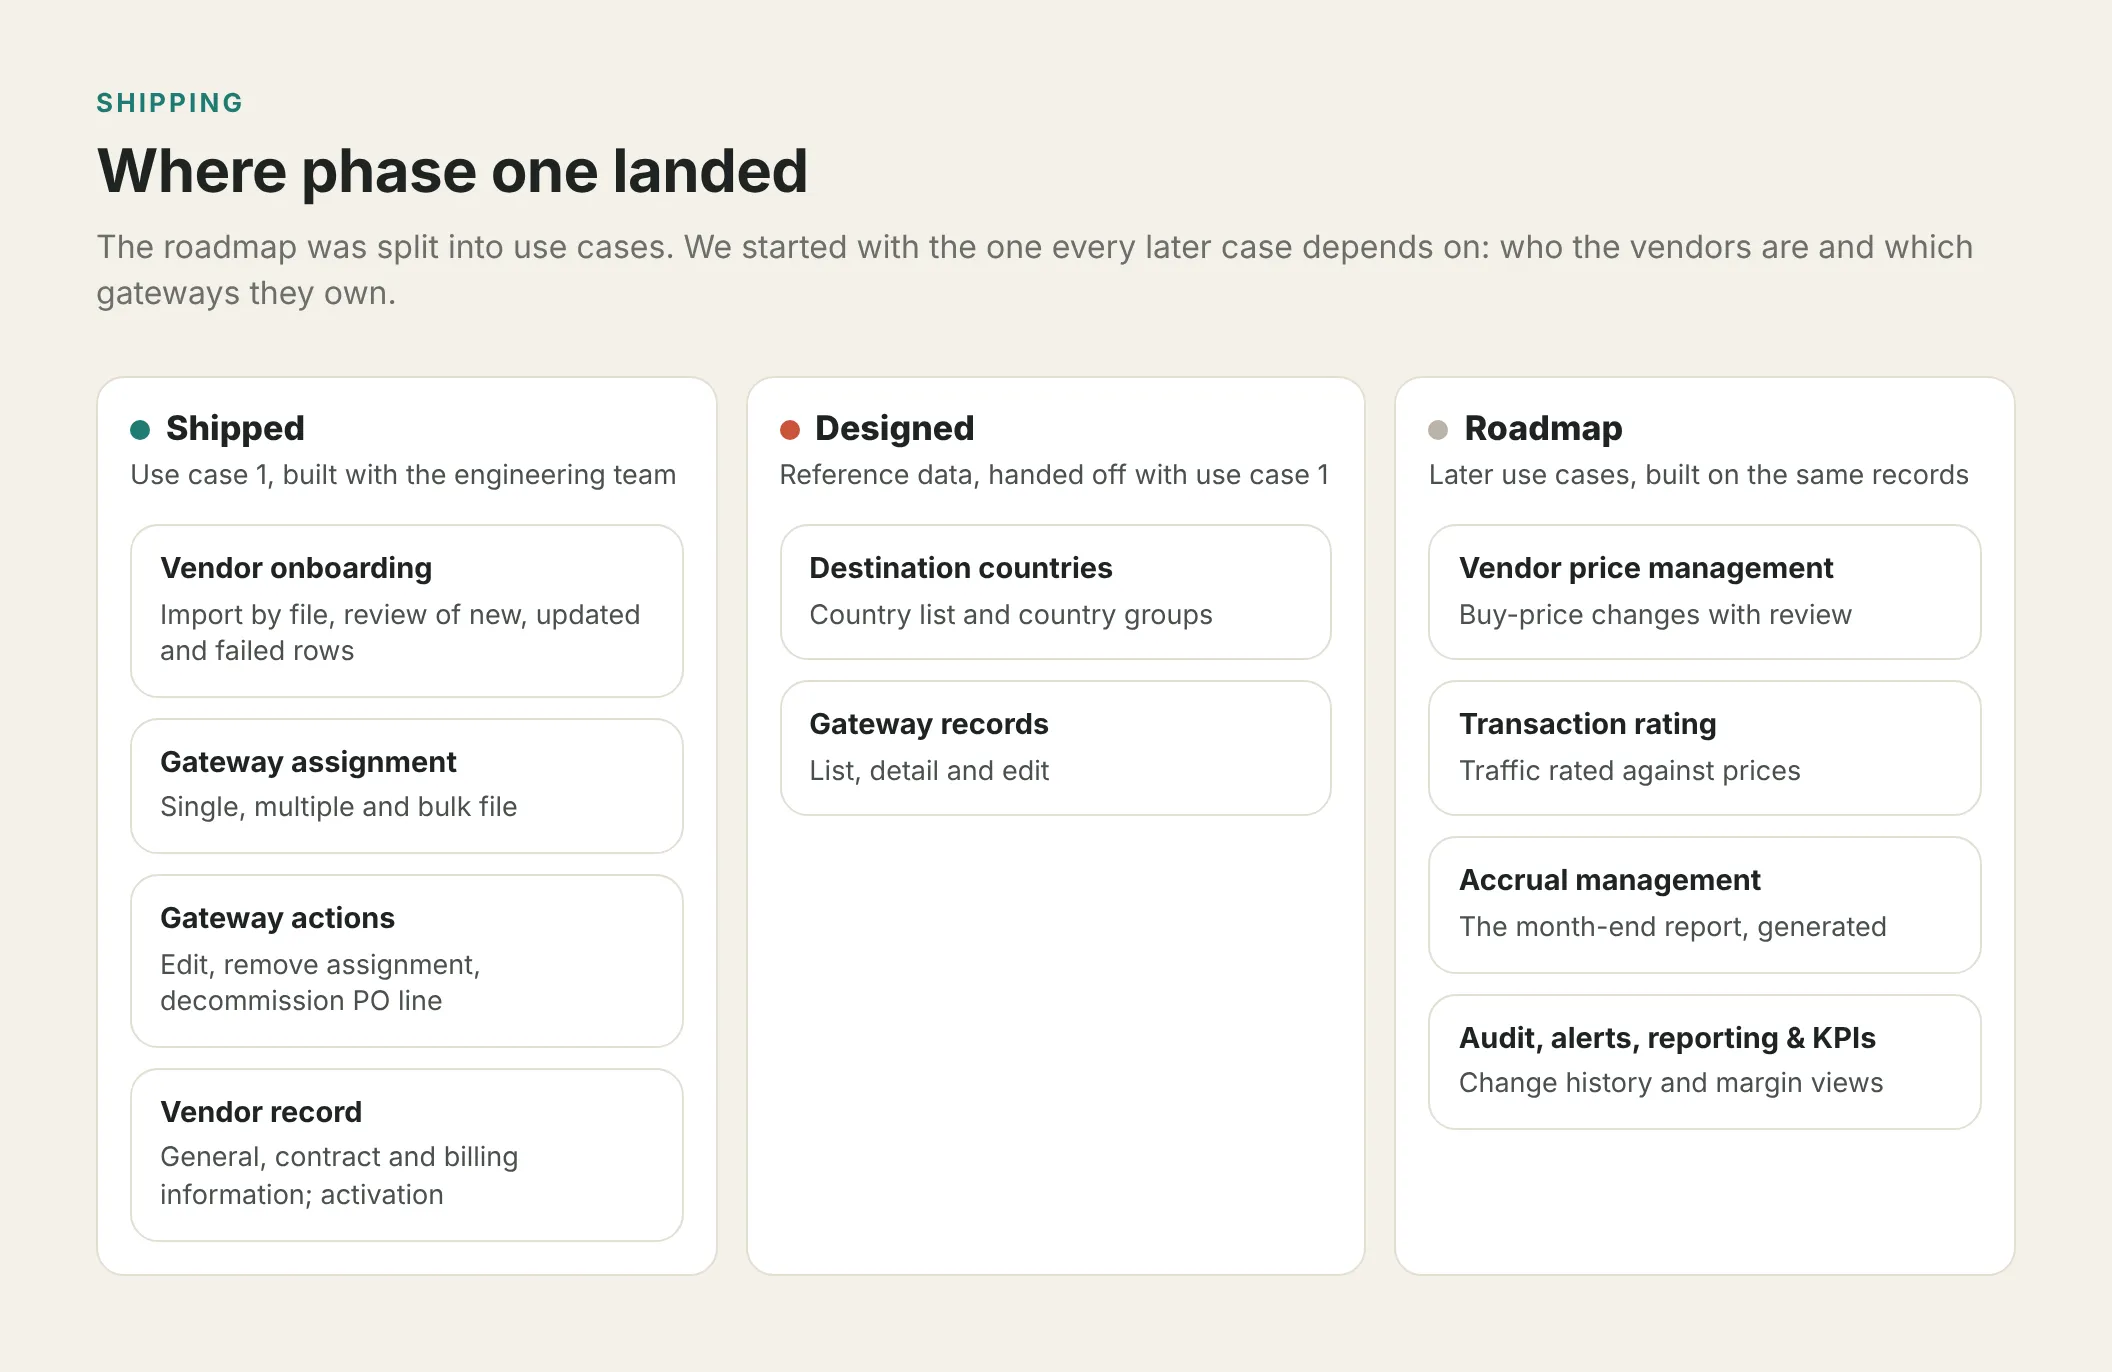Open the Vendor onboarding card

pos(407,611)
